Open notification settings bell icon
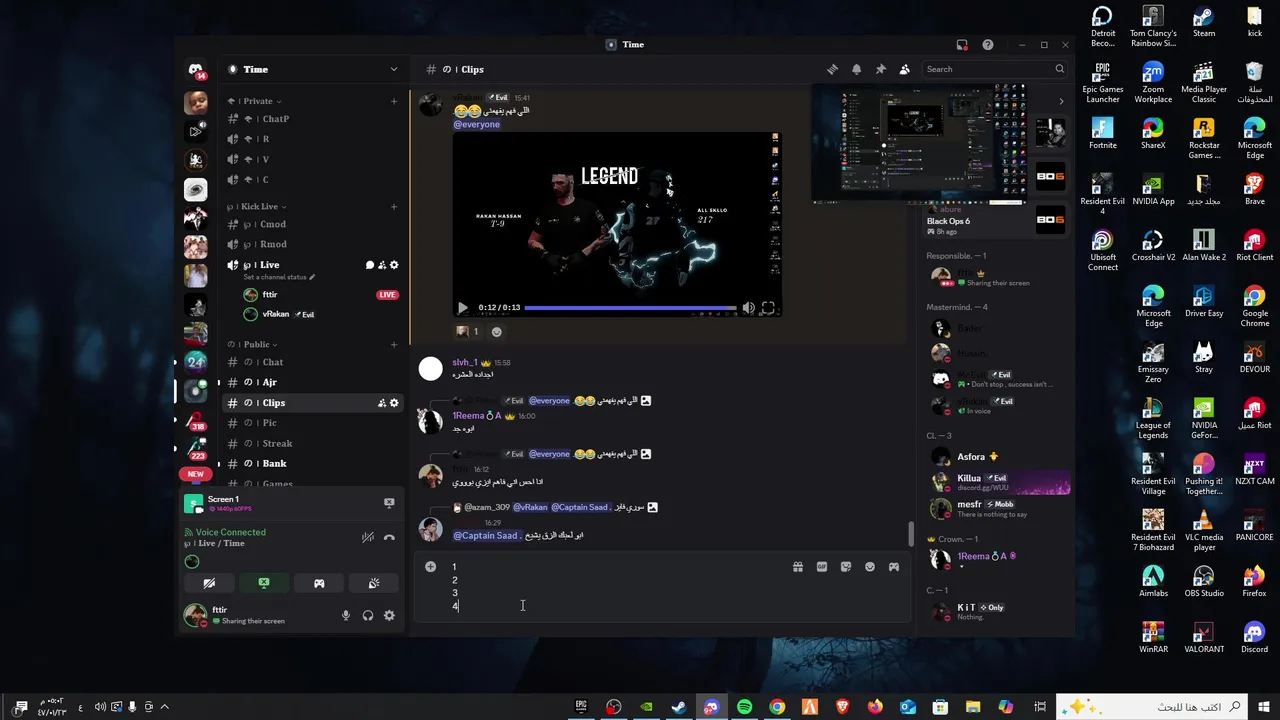The height and width of the screenshot is (720, 1280). pos(856,69)
